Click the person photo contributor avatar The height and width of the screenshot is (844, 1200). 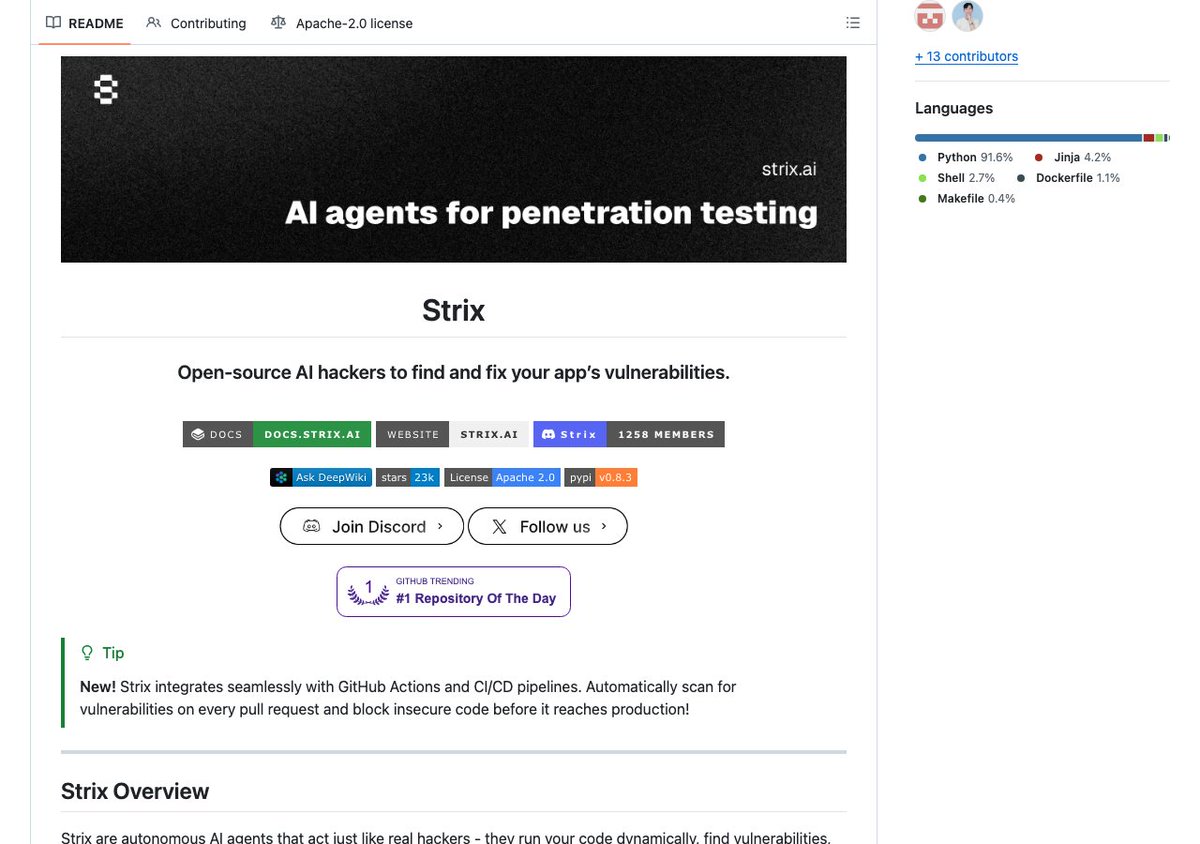click(x=968, y=16)
